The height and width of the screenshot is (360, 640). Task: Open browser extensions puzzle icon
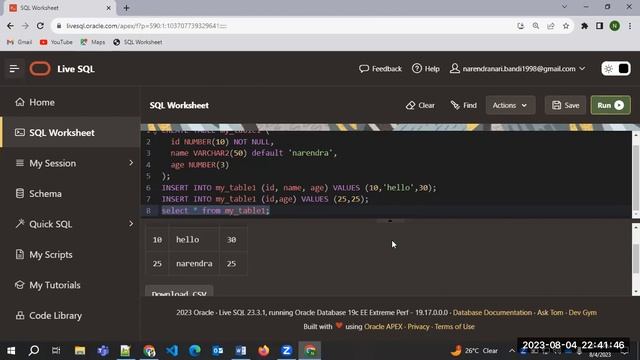coord(584,26)
